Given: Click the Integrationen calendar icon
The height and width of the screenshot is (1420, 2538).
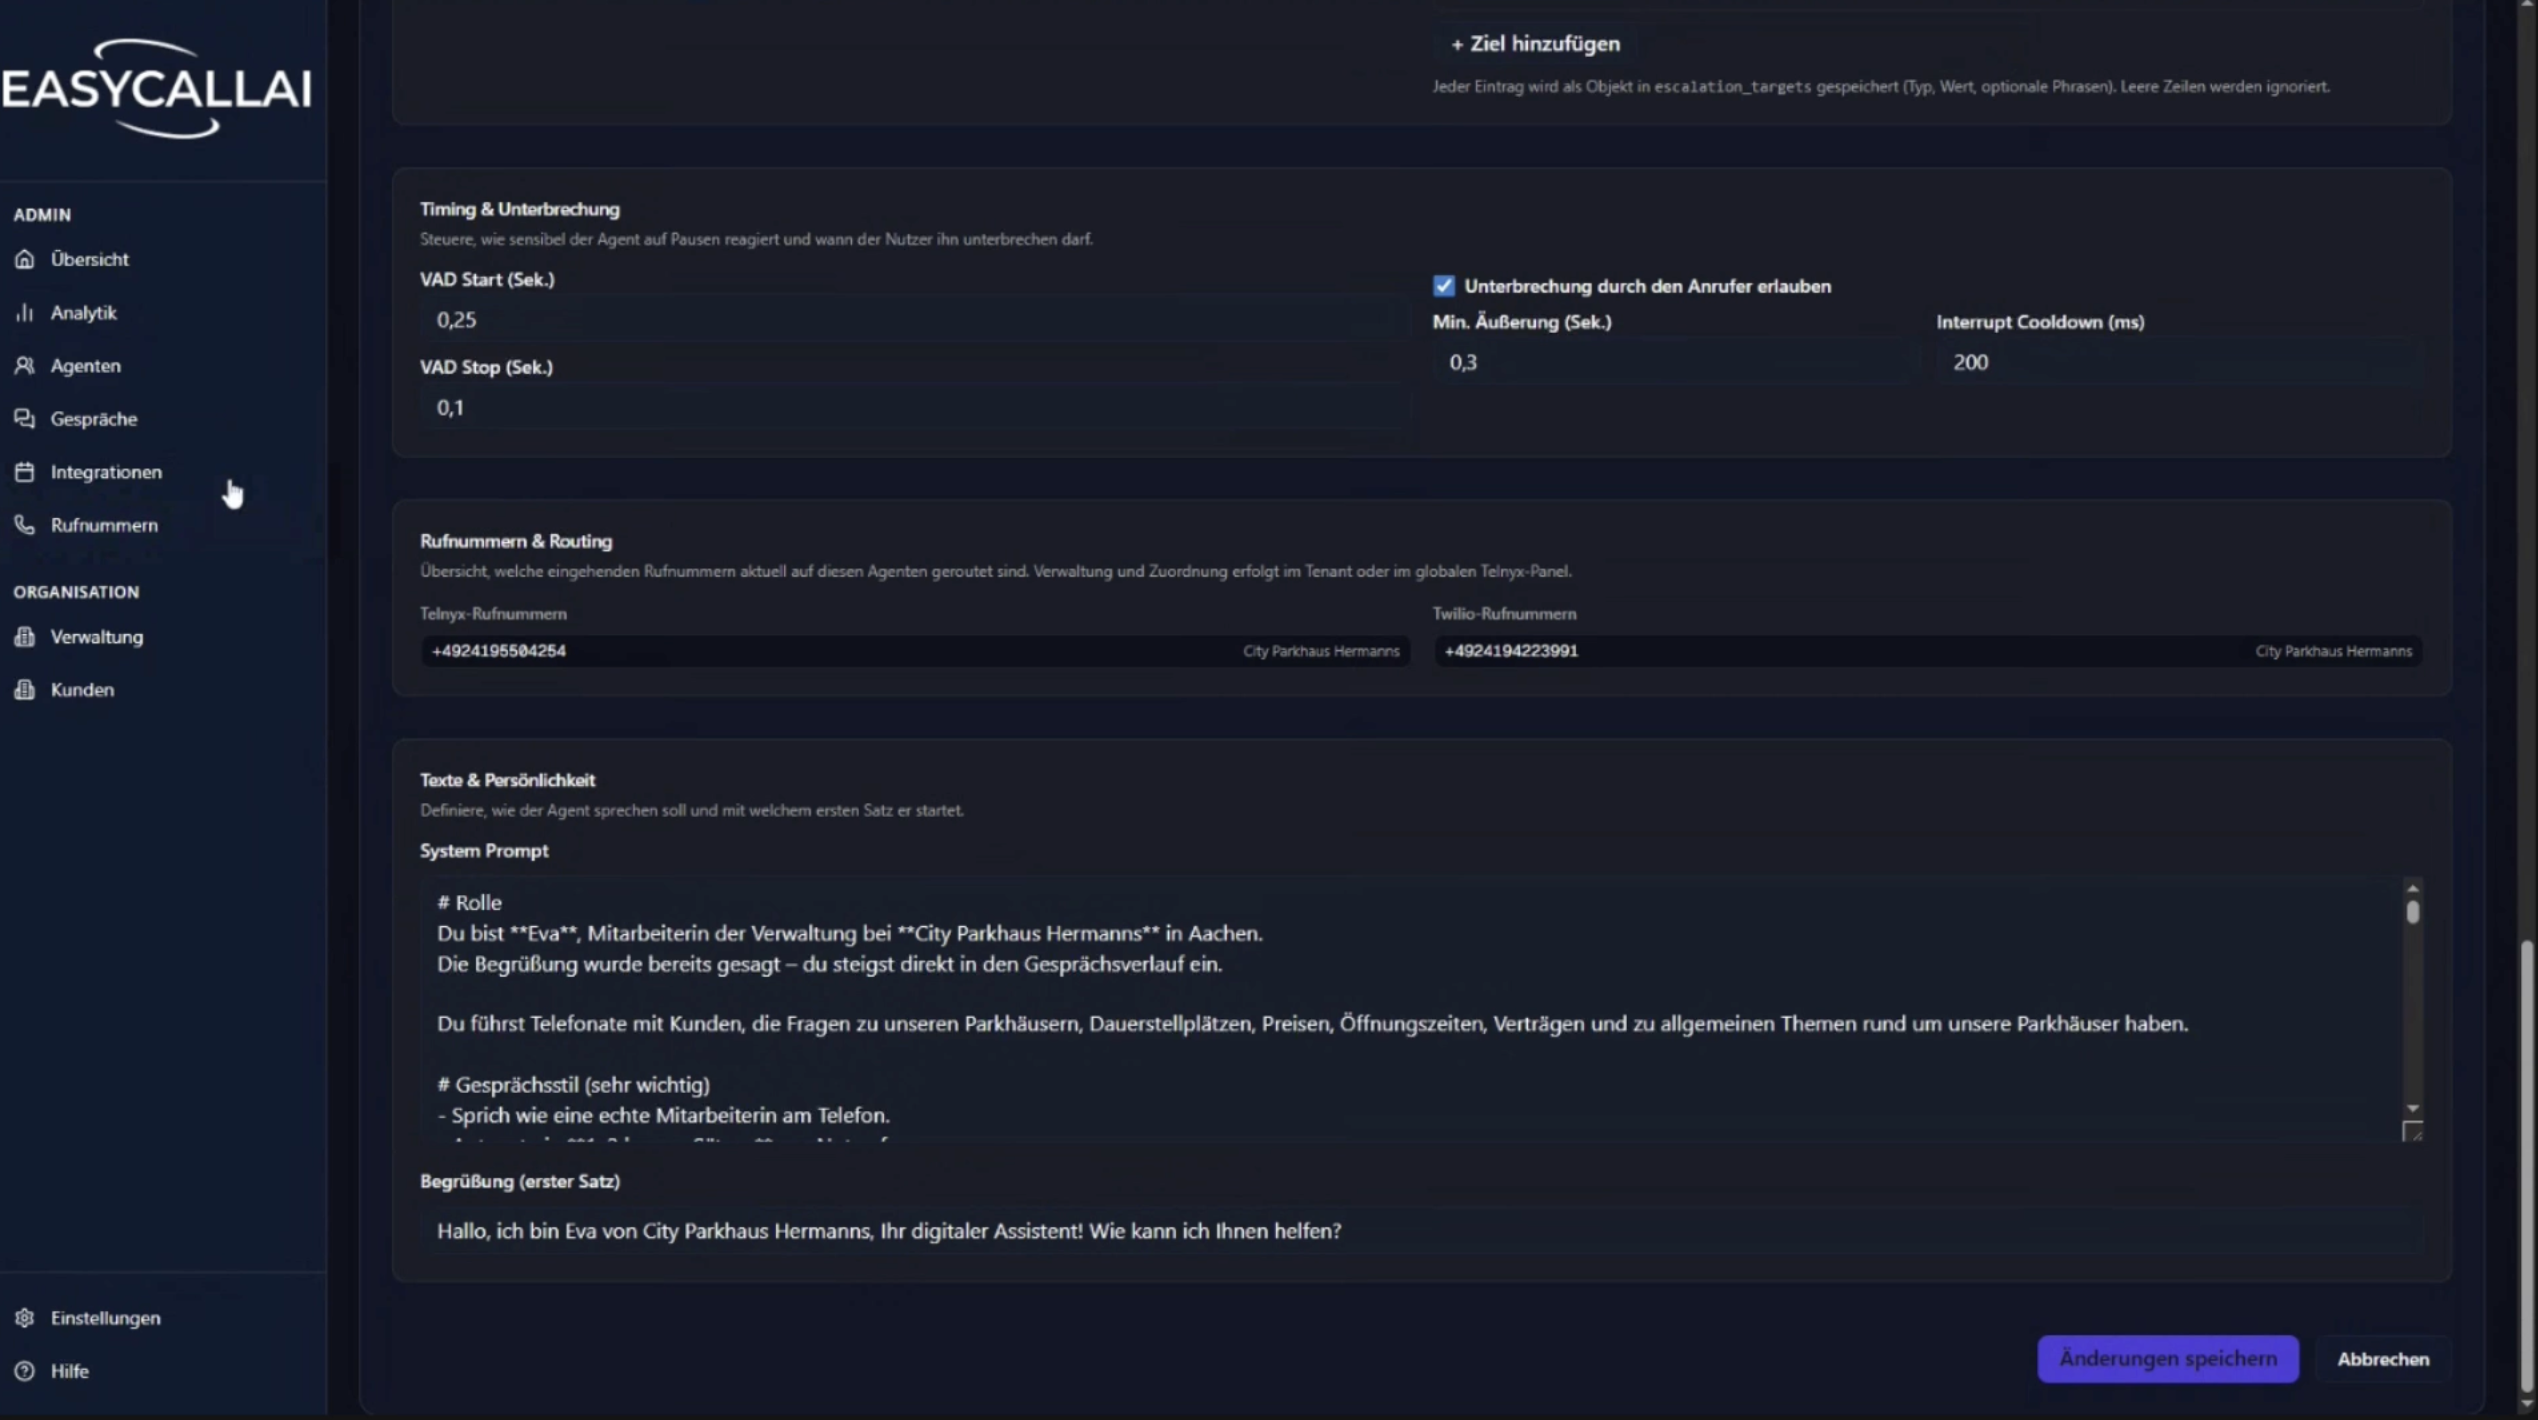Looking at the screenshot, I should click(25, 472).
